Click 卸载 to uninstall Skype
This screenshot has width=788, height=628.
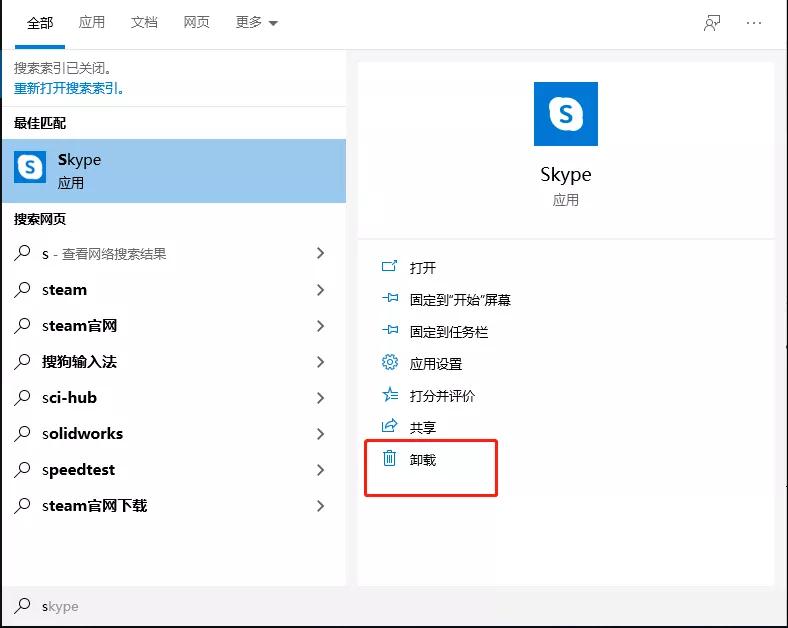(x=423, y=460)
